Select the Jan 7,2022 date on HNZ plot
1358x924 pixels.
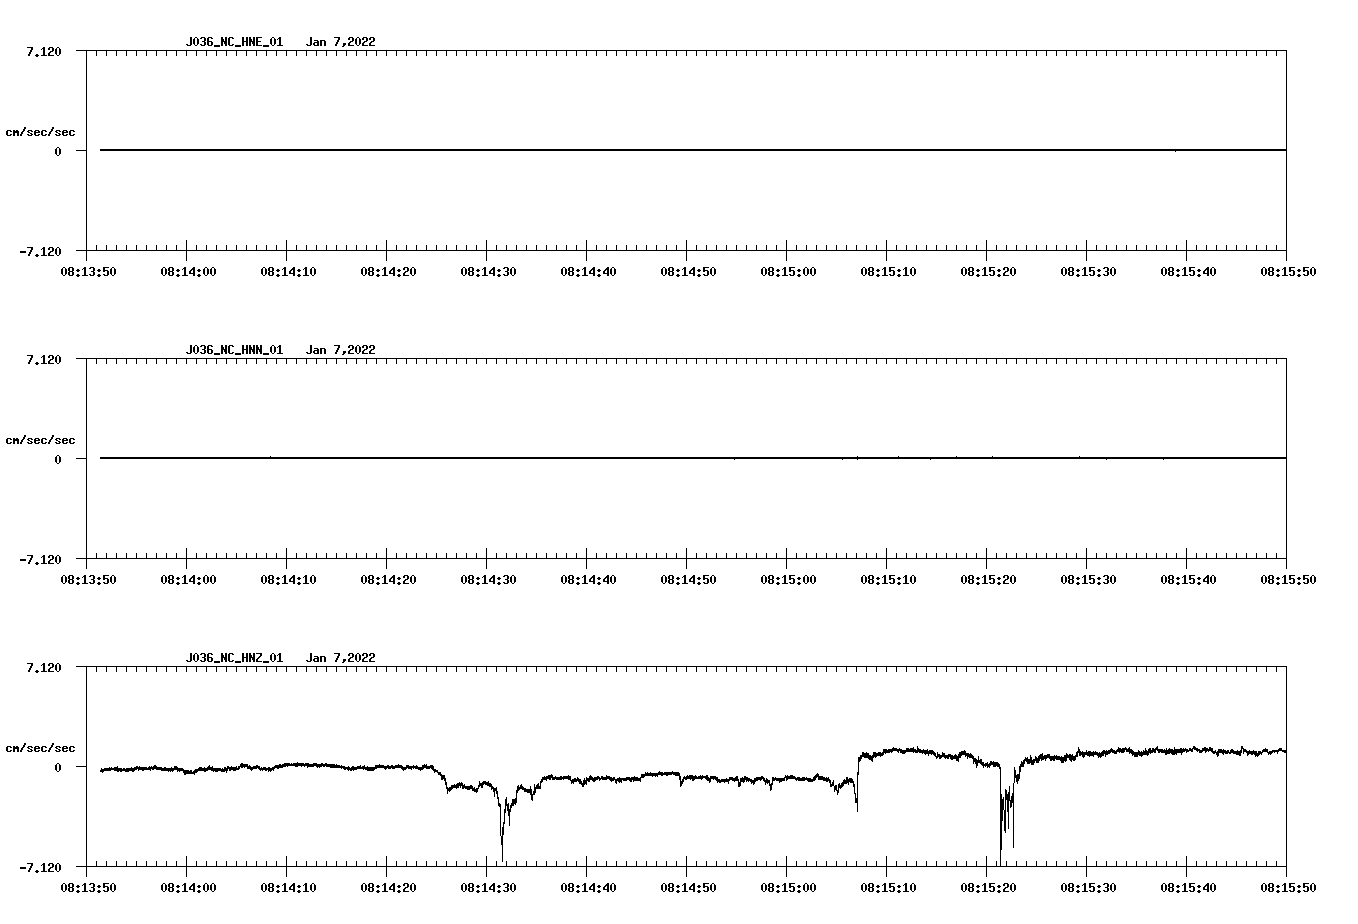coord(341,658)
